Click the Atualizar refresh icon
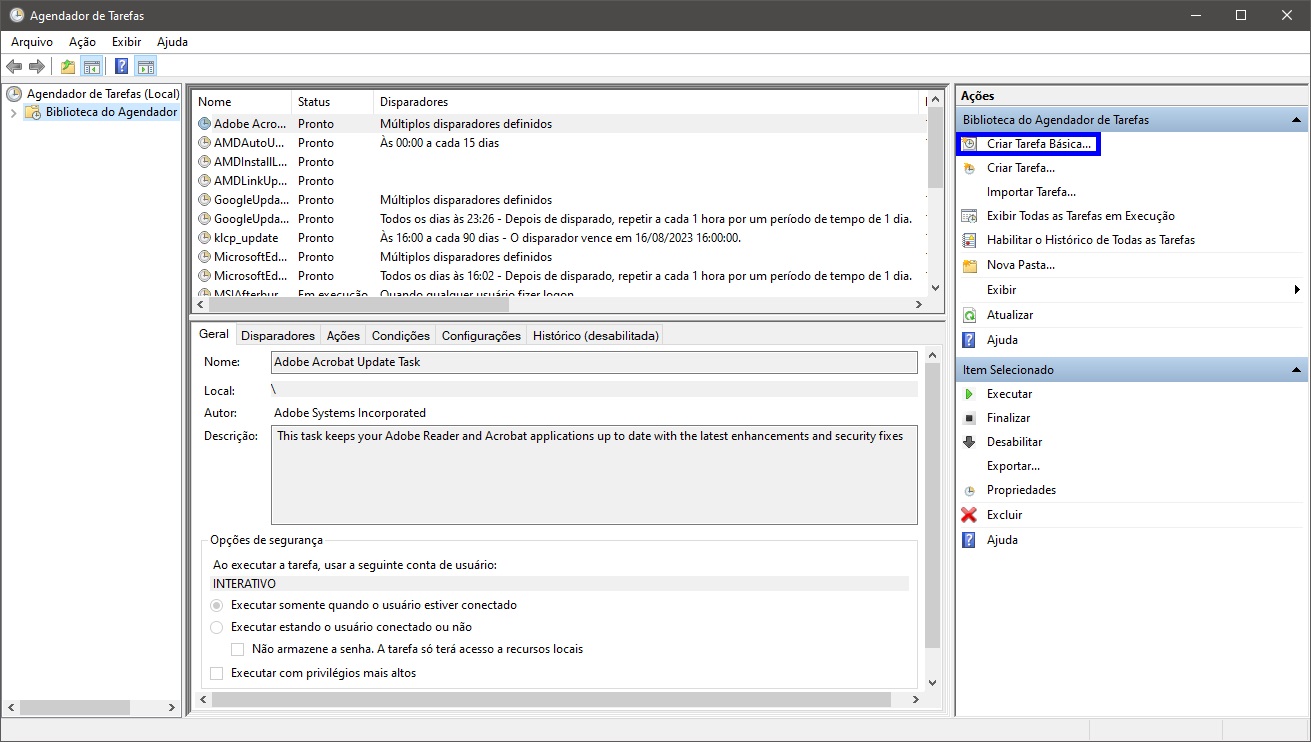1311x742 pixels. tap(968, 315)
